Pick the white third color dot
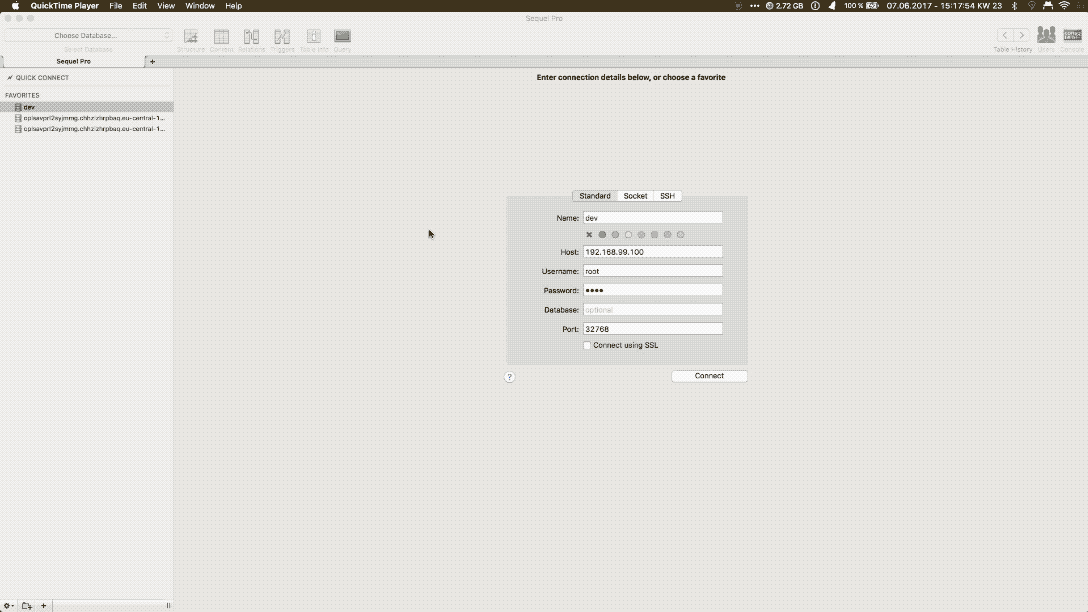1088x612 pixels. (x=629, y=235)
